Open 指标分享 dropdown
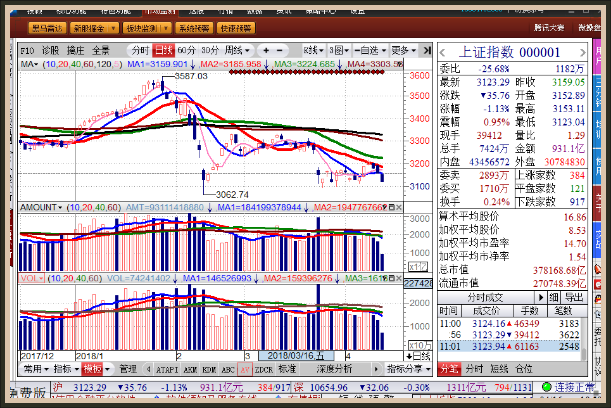 coord(408,369)
